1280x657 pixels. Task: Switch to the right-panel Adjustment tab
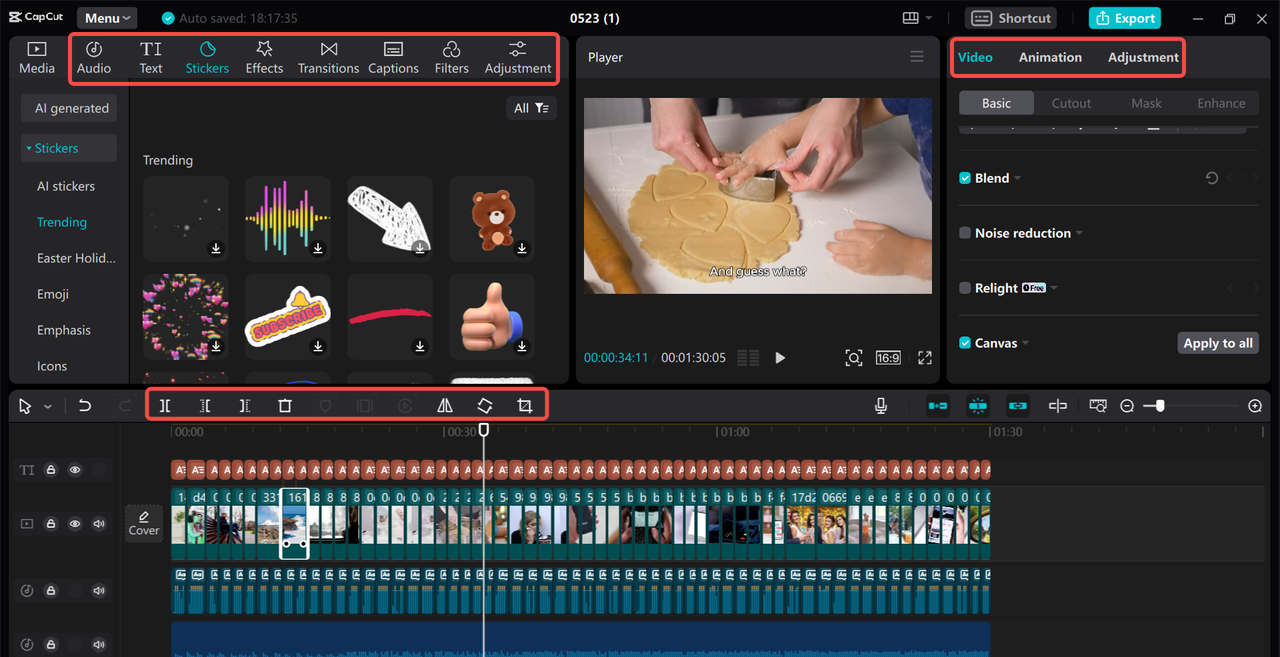1143,57
